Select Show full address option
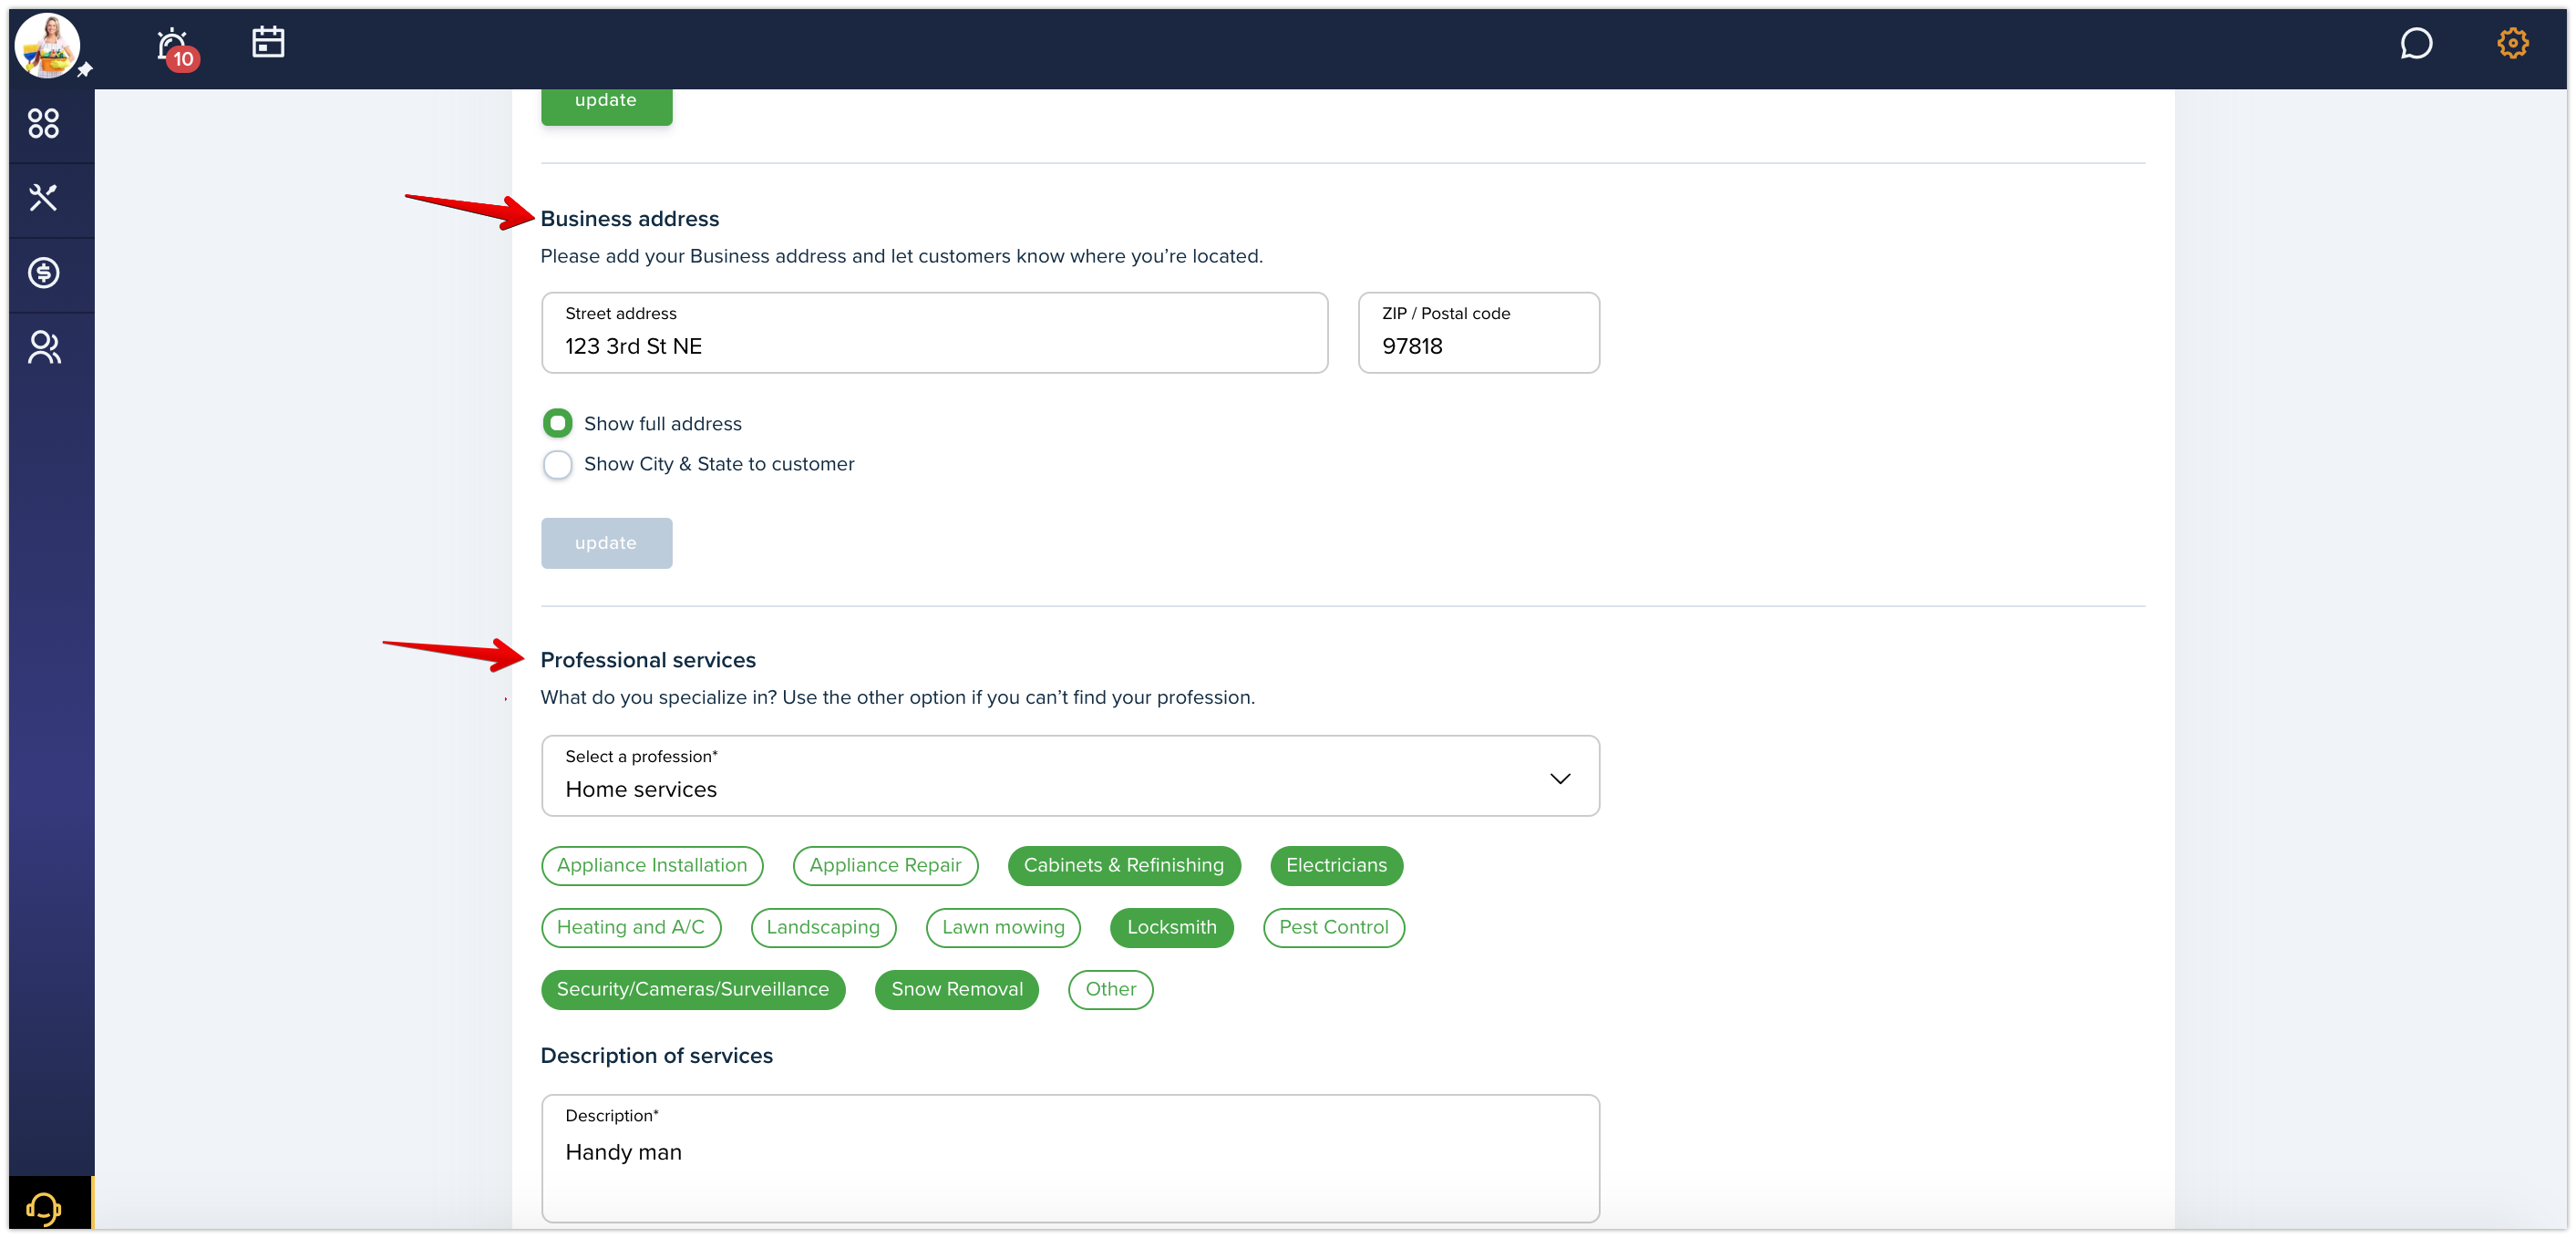Image resolution: width=2576 pixels, height=1238 pixels. (557, 423)
